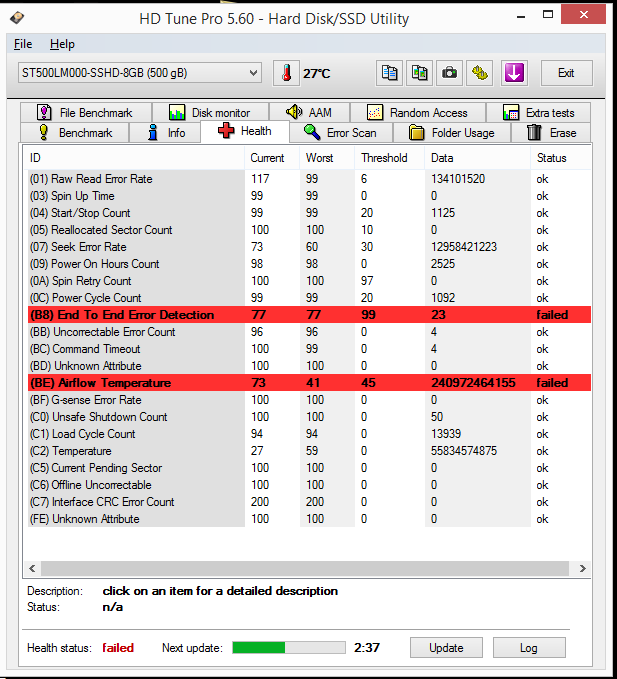Open options with the gears icon

[479, 73]
